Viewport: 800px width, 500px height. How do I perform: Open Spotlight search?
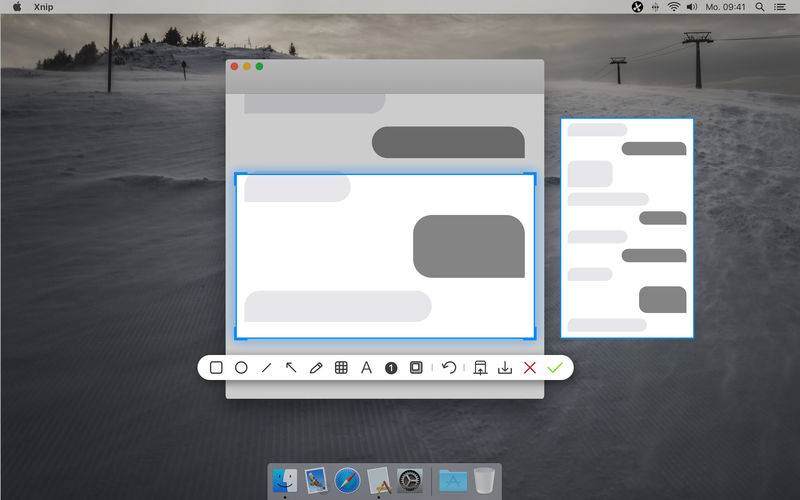pos(760,7)
